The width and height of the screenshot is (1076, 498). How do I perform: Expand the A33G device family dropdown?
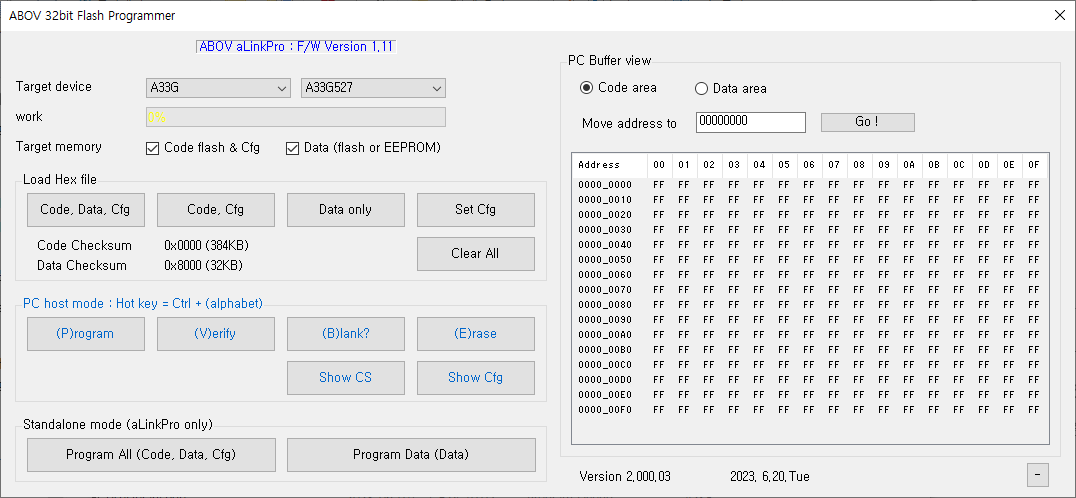coord(218,88)
